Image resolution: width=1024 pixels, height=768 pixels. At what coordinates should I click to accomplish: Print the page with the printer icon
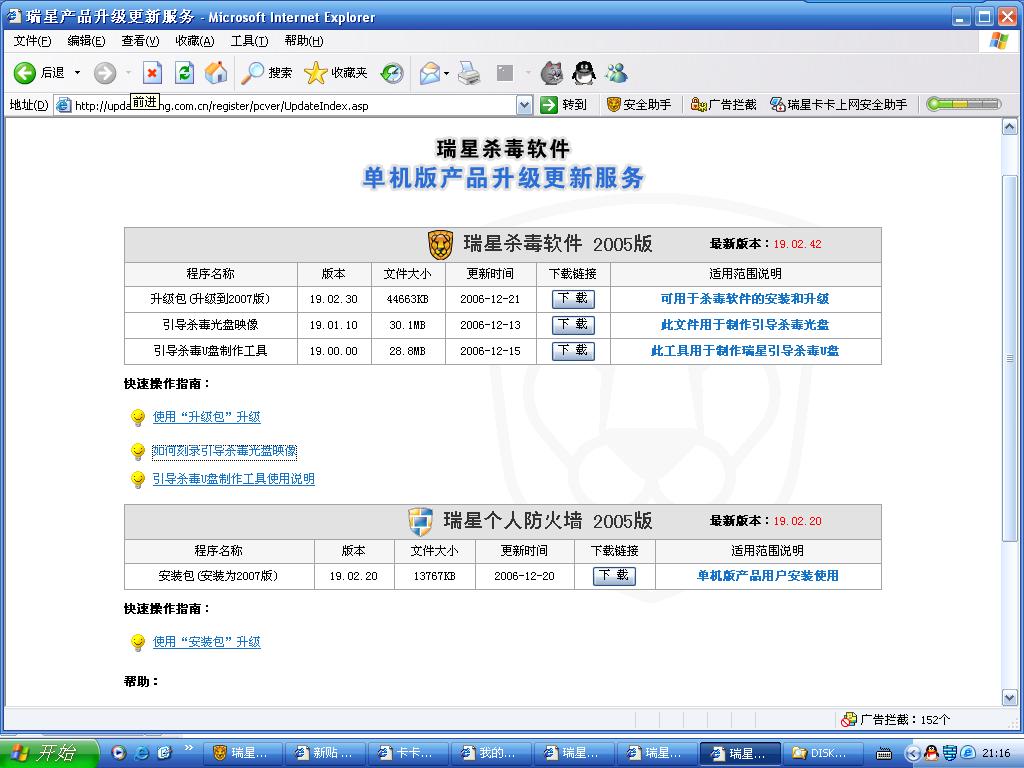[x=469, y=72]
